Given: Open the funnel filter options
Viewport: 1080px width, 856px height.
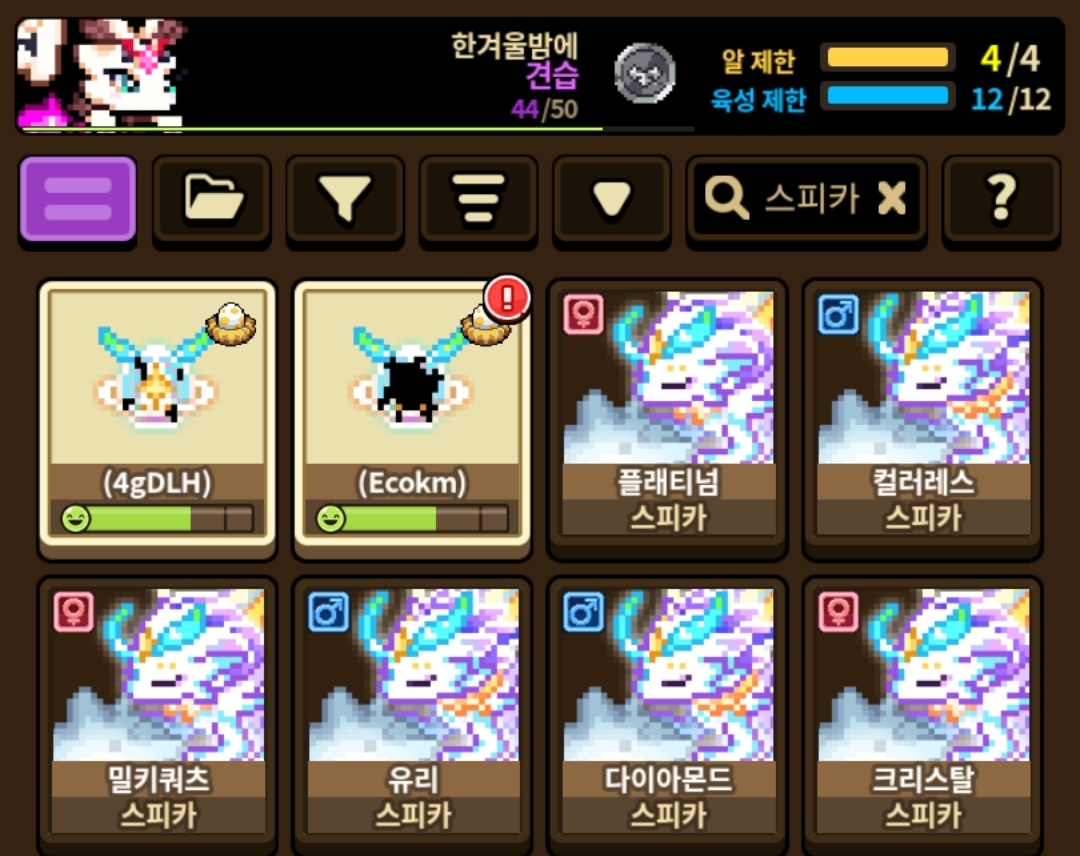Looking at the screenshot, I should 345,200.
